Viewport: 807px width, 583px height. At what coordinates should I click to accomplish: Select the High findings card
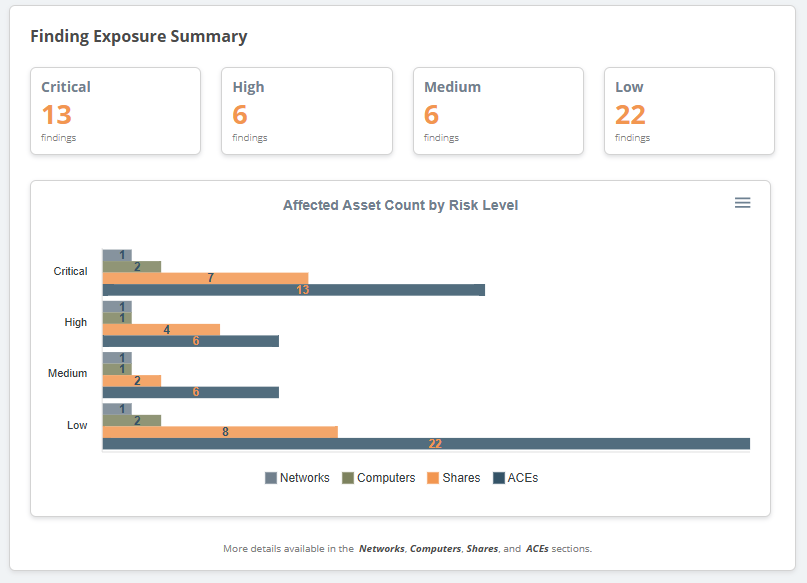pyautogui.click(x=306, y=111)
